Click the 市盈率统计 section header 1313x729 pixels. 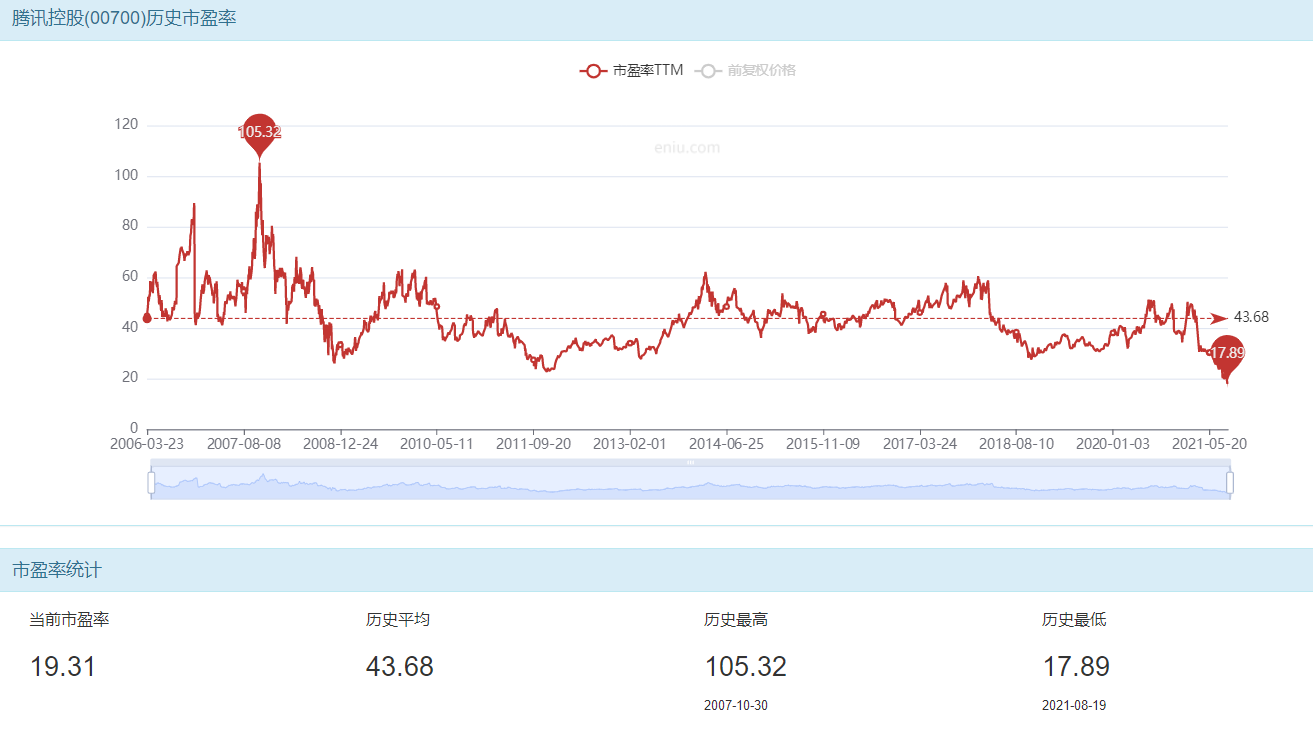(57, 570)
